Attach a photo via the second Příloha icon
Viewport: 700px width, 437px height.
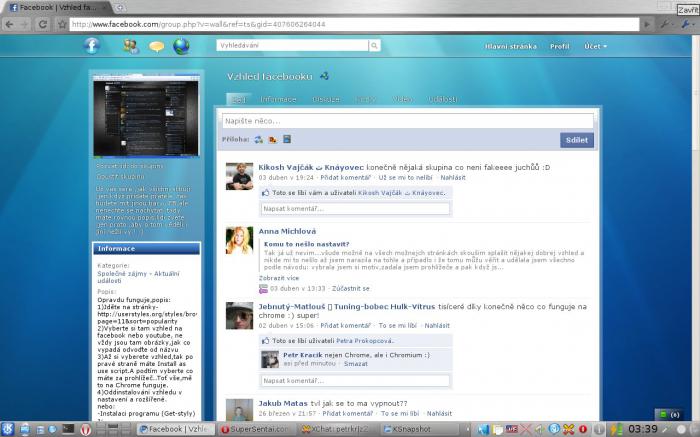click(273, 140)
